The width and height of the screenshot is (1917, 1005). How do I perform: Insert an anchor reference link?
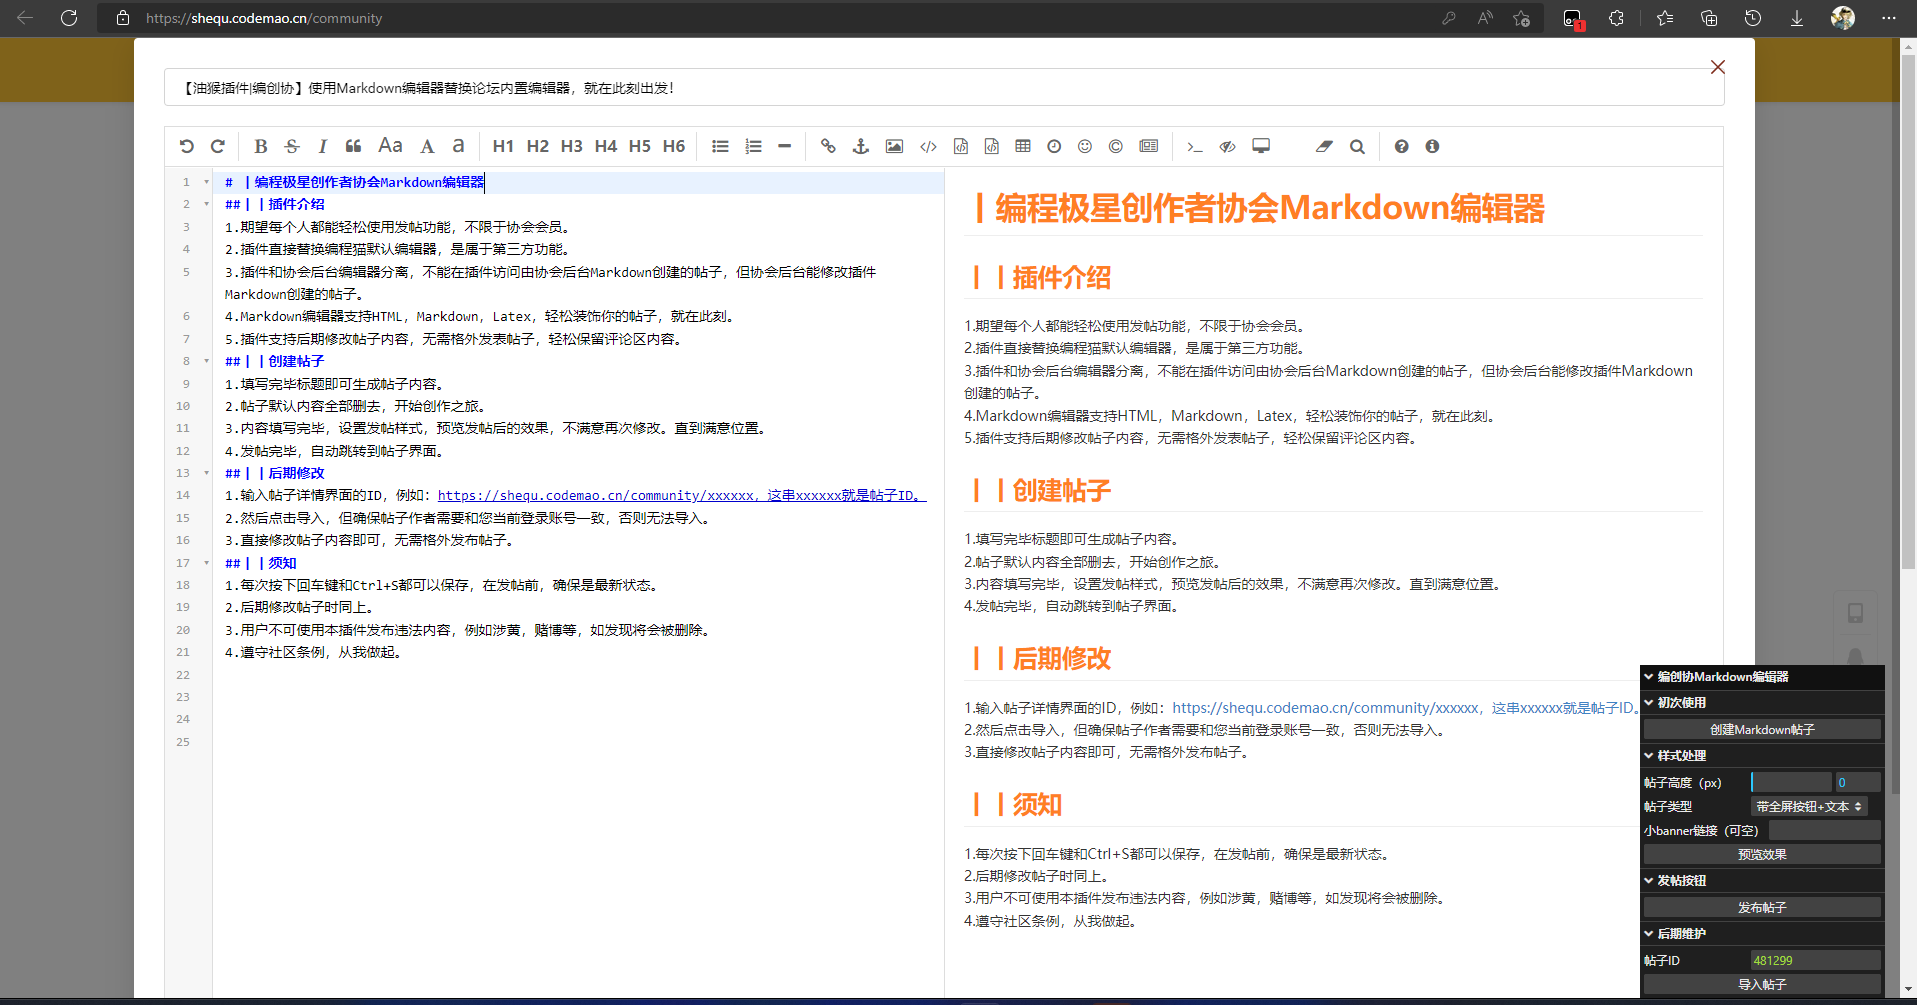[861, 146]
